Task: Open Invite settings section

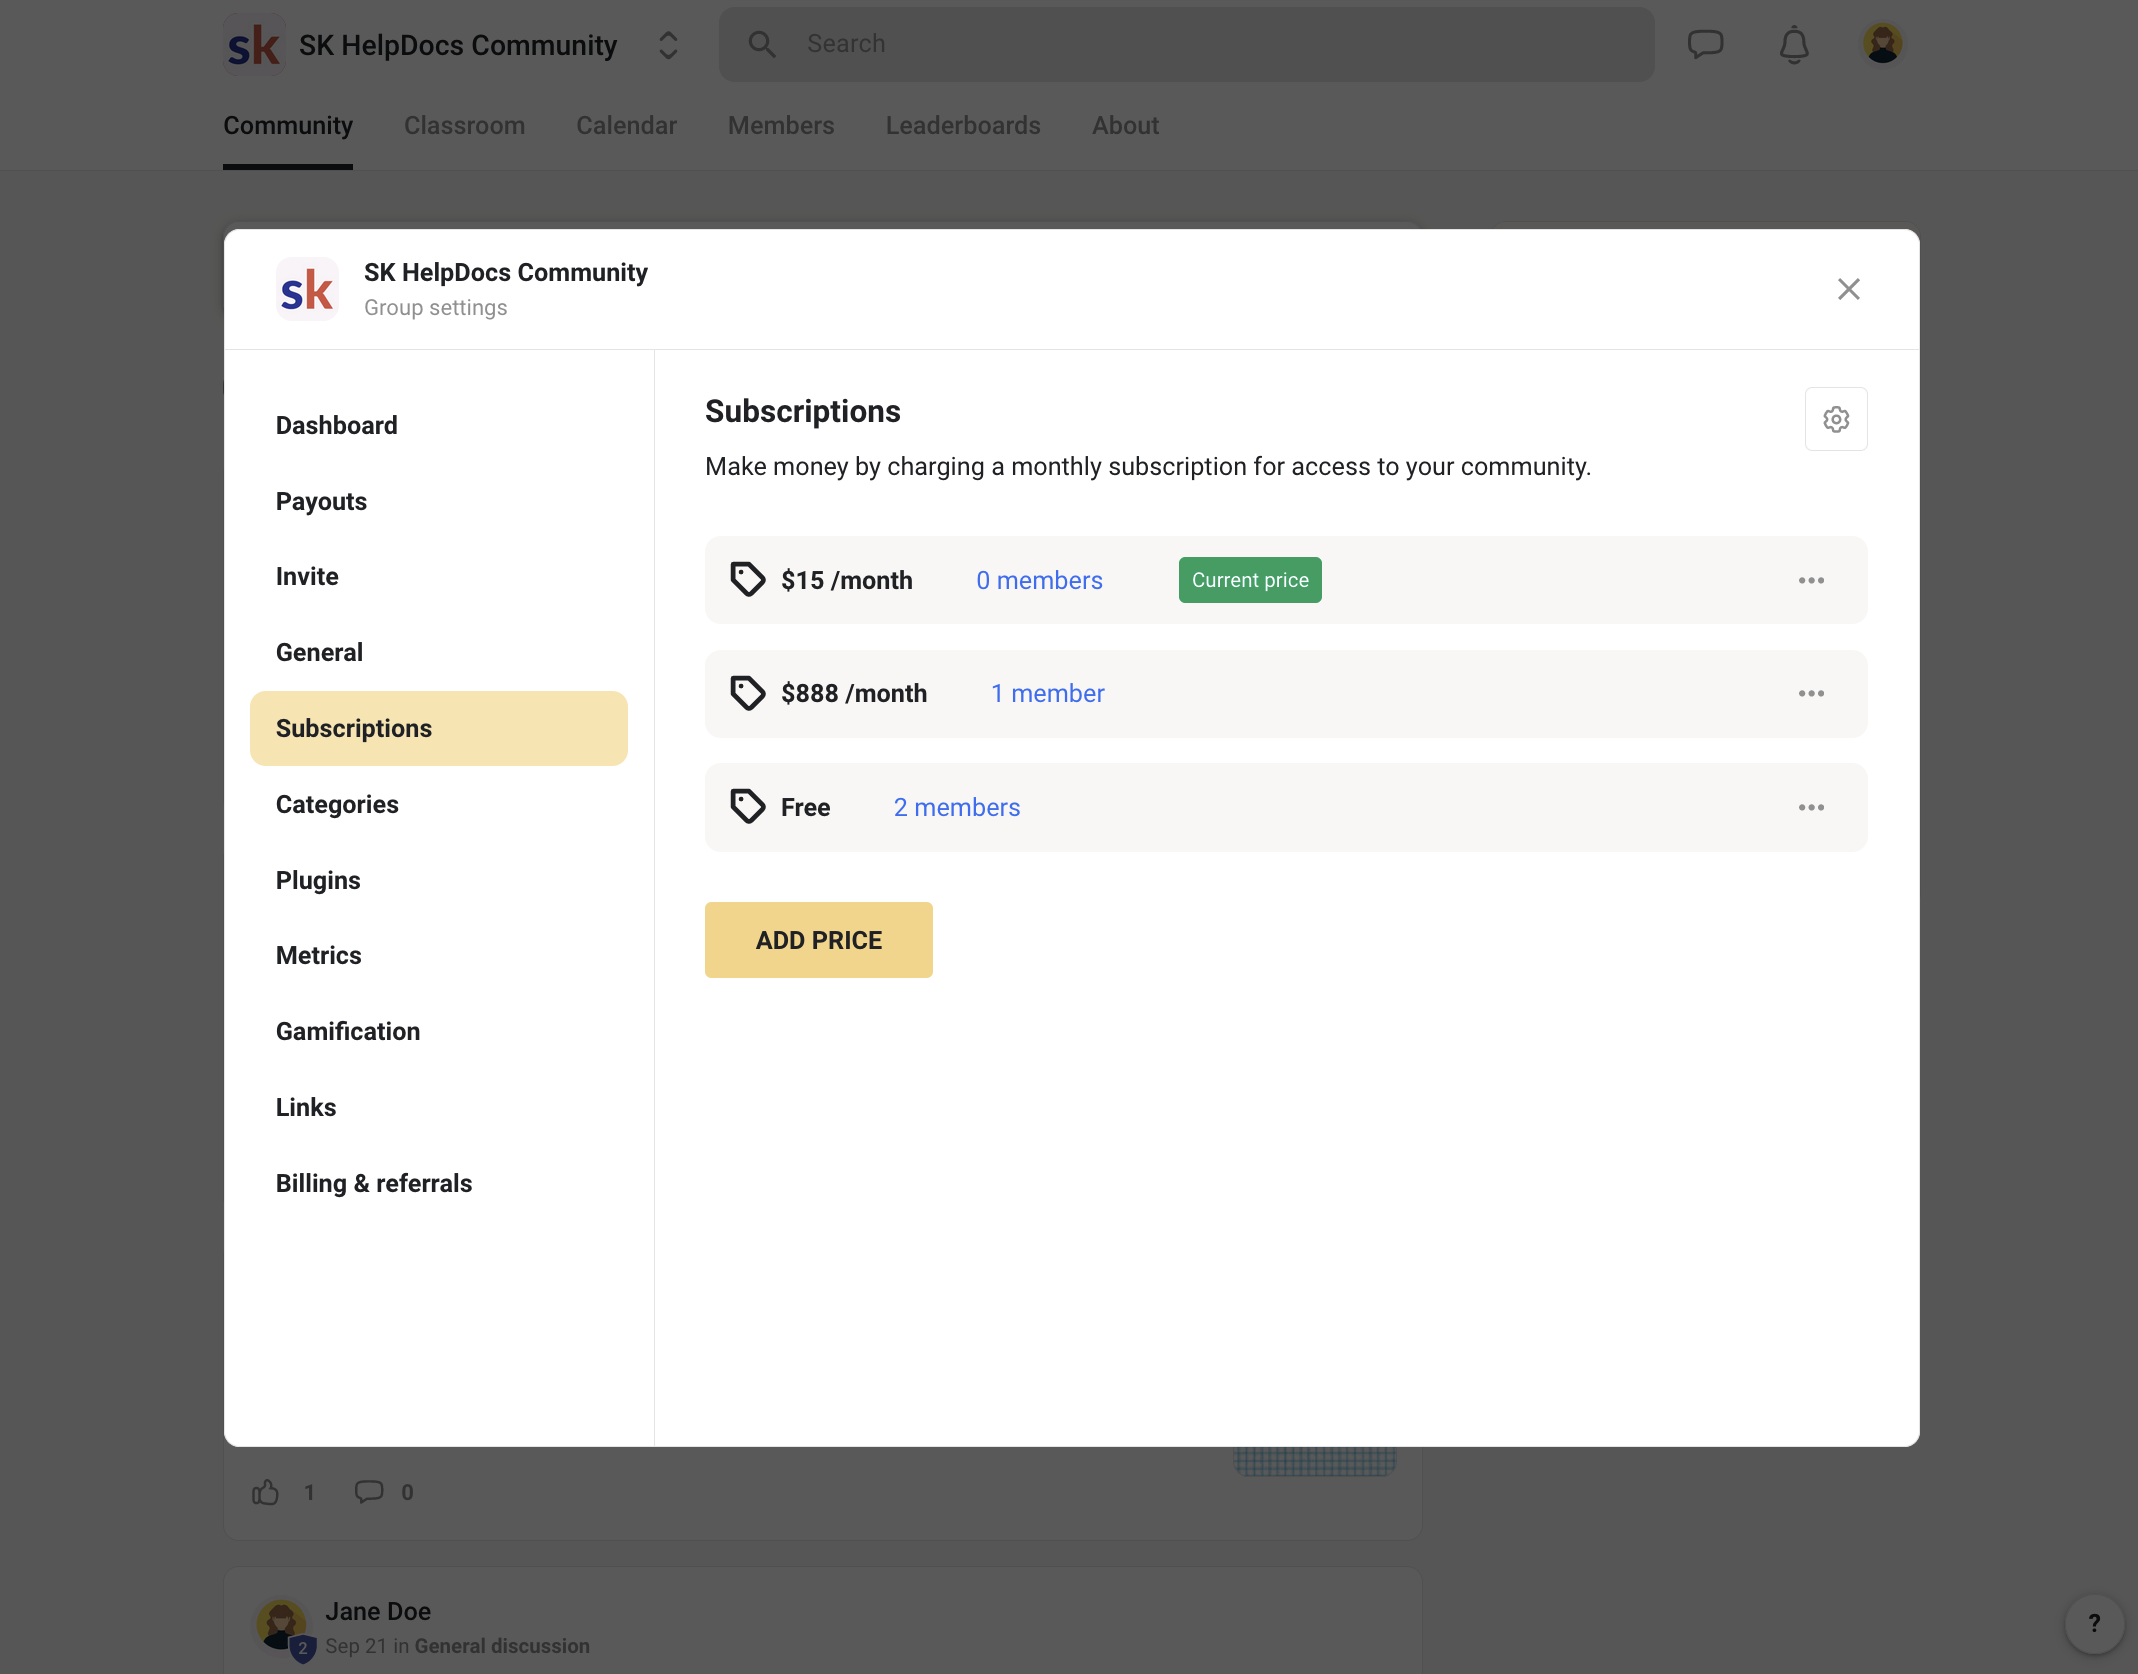Action: click(439, 576)
